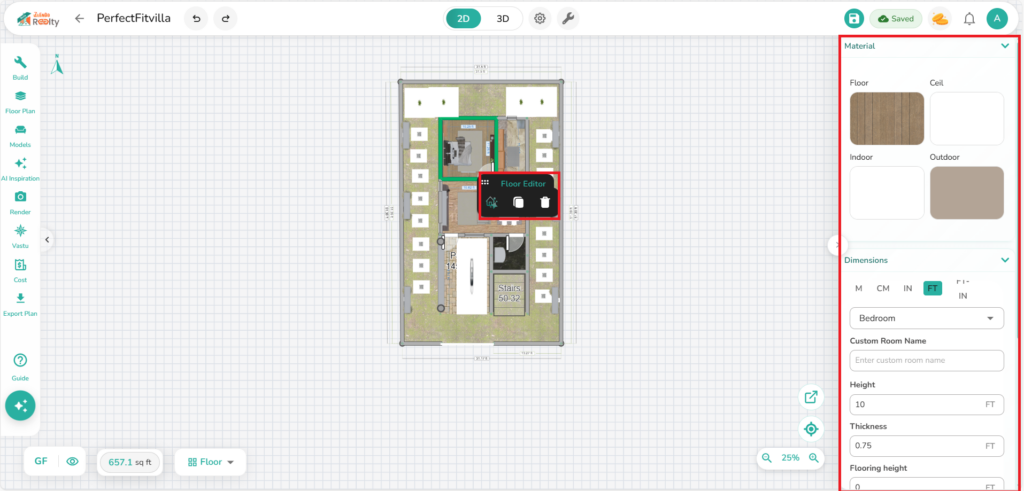Open the AI Inspiration panel
The height and width of the screenshot is (491, 1024).
point(20,167)
